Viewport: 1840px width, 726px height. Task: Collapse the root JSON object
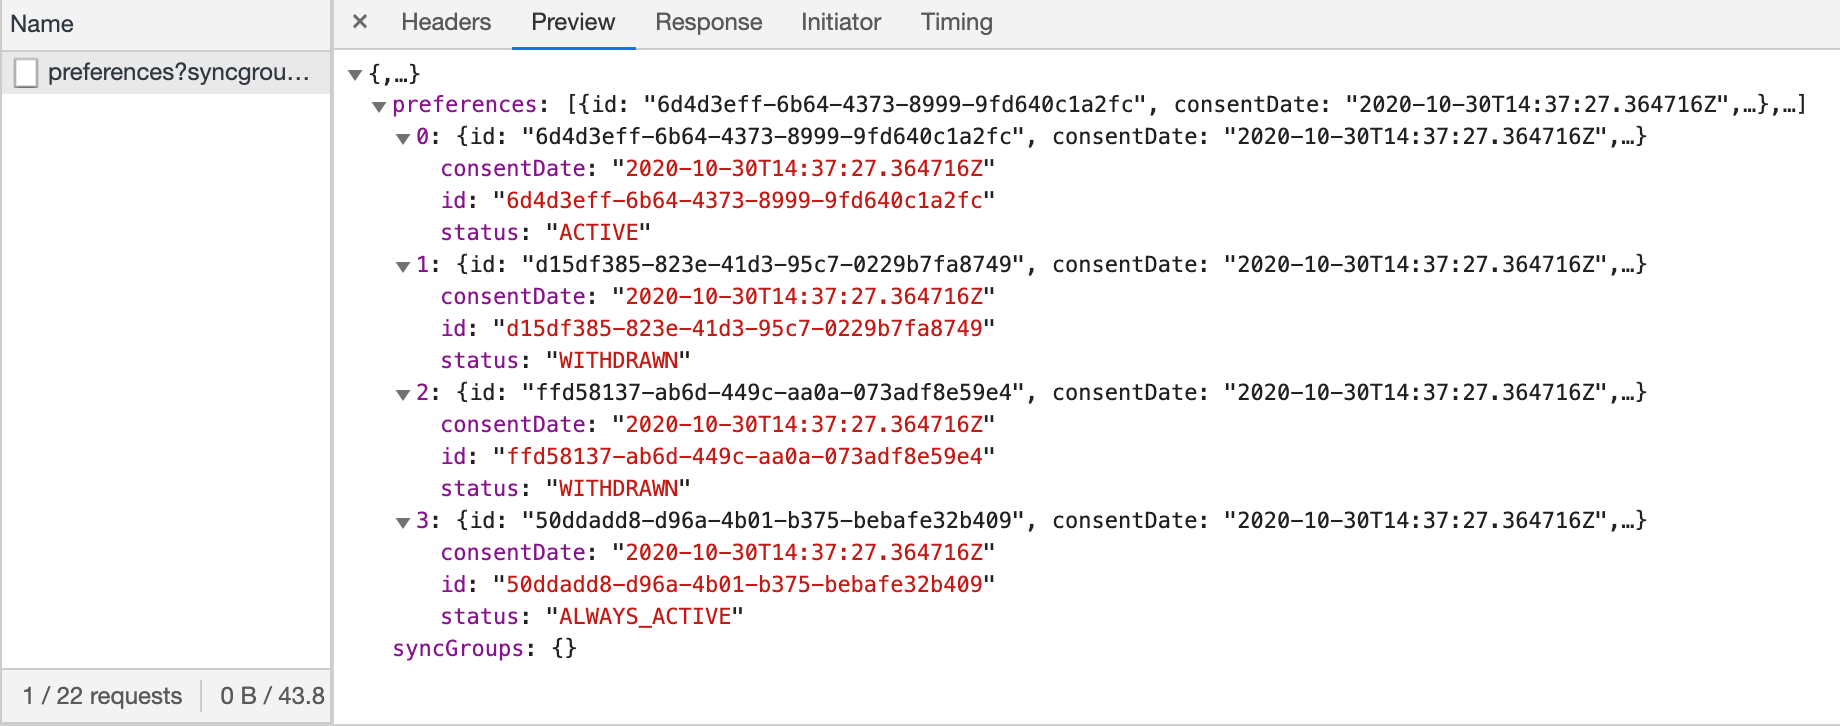354,75
